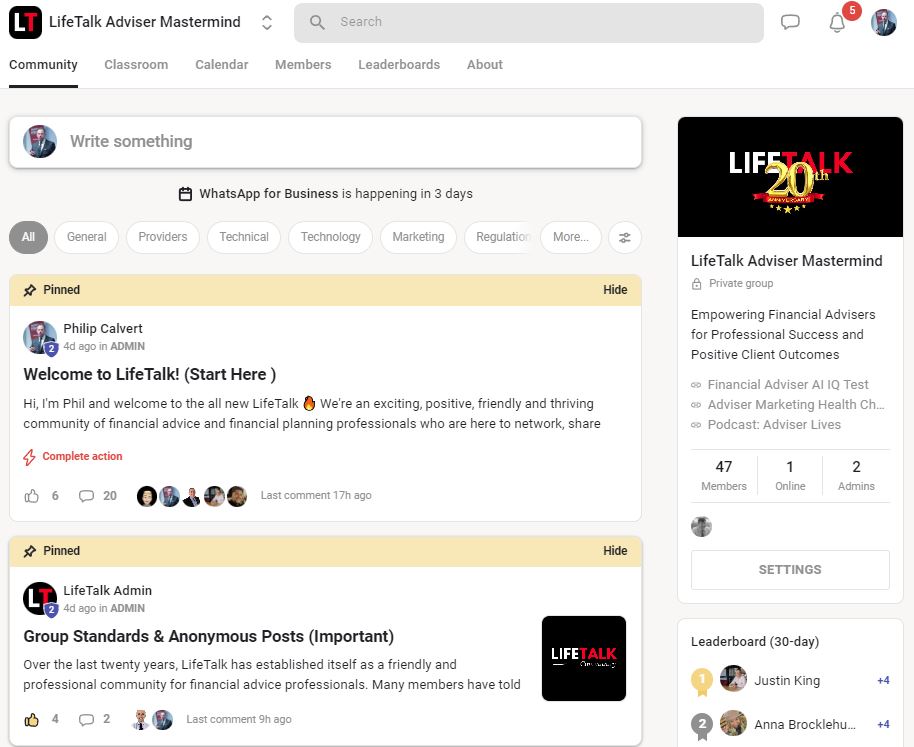The width and height of the screenshot is (914, 747).
Task: Switch to the Community tab
Action: pos(43,65)
